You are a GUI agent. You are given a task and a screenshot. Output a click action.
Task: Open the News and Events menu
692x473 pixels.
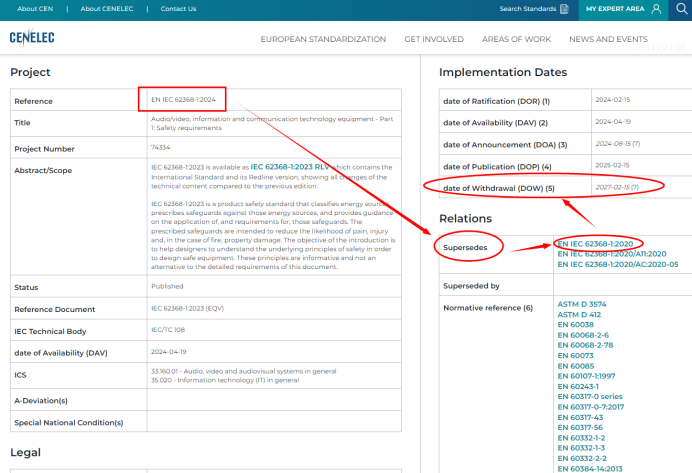(x=608, y=39)
